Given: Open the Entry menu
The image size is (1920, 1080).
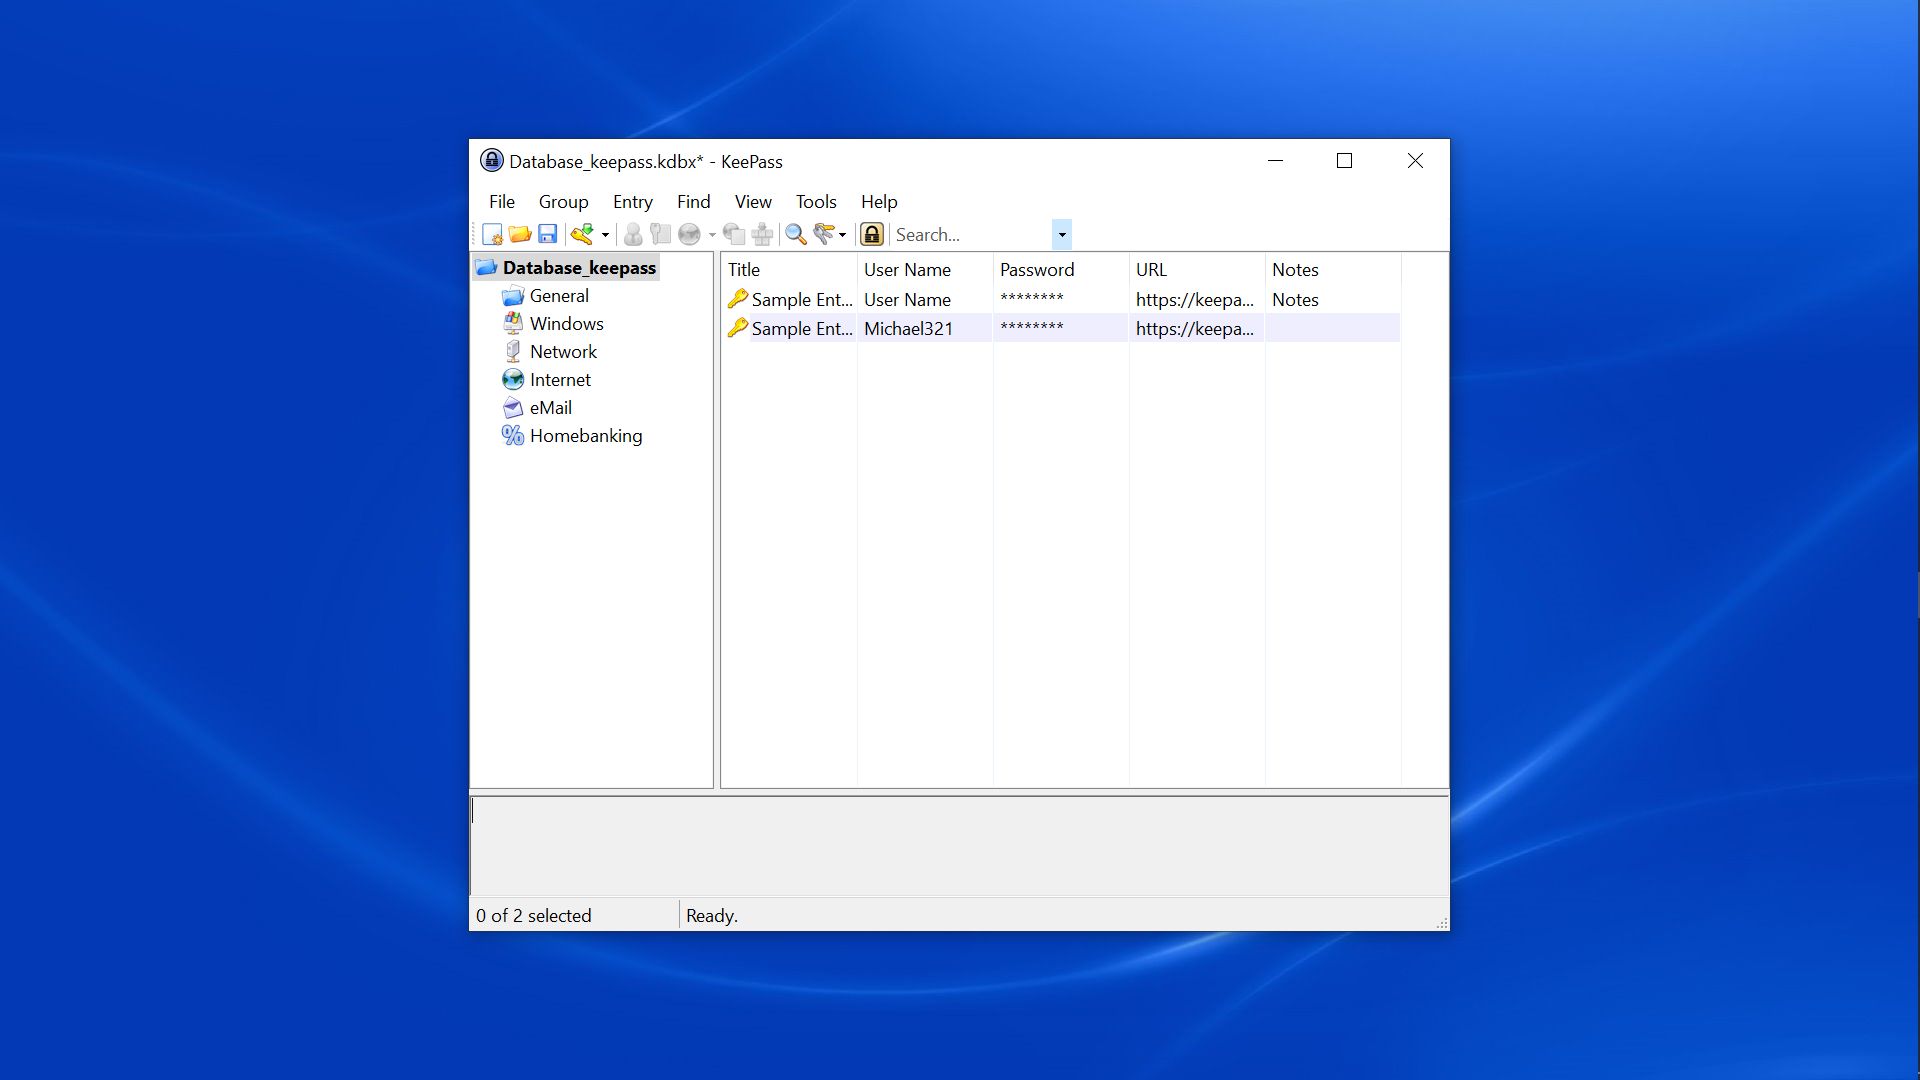Looking at the screenshot, I should click(x=632, y=202).
